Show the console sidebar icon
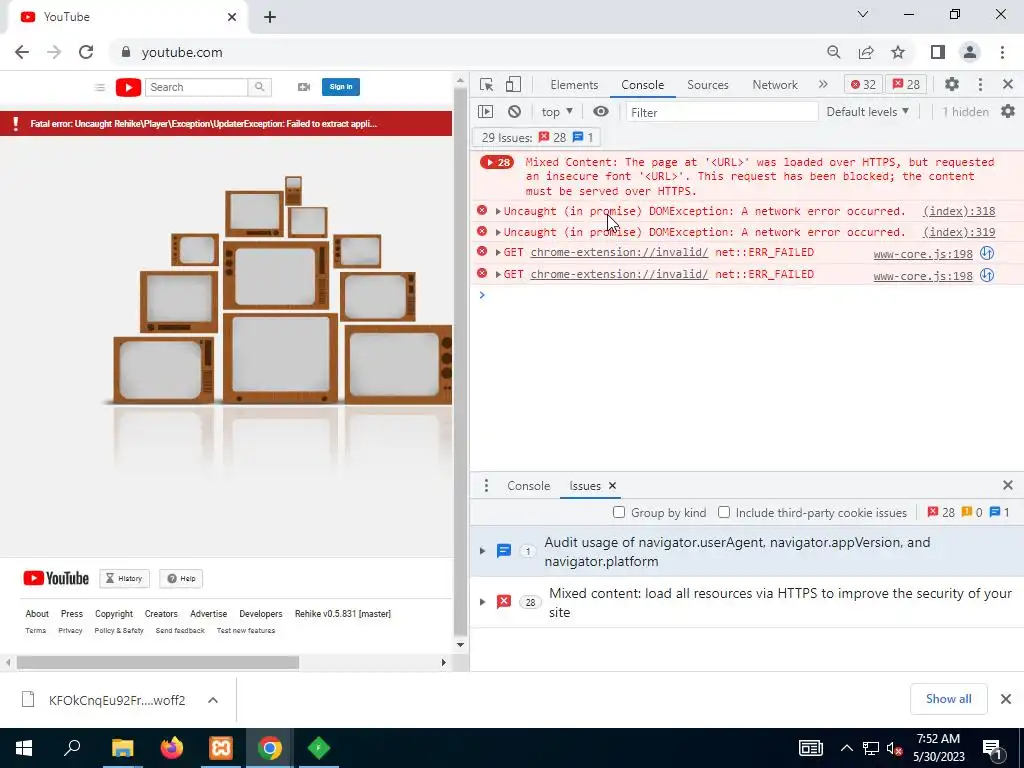 pos(485,112)
